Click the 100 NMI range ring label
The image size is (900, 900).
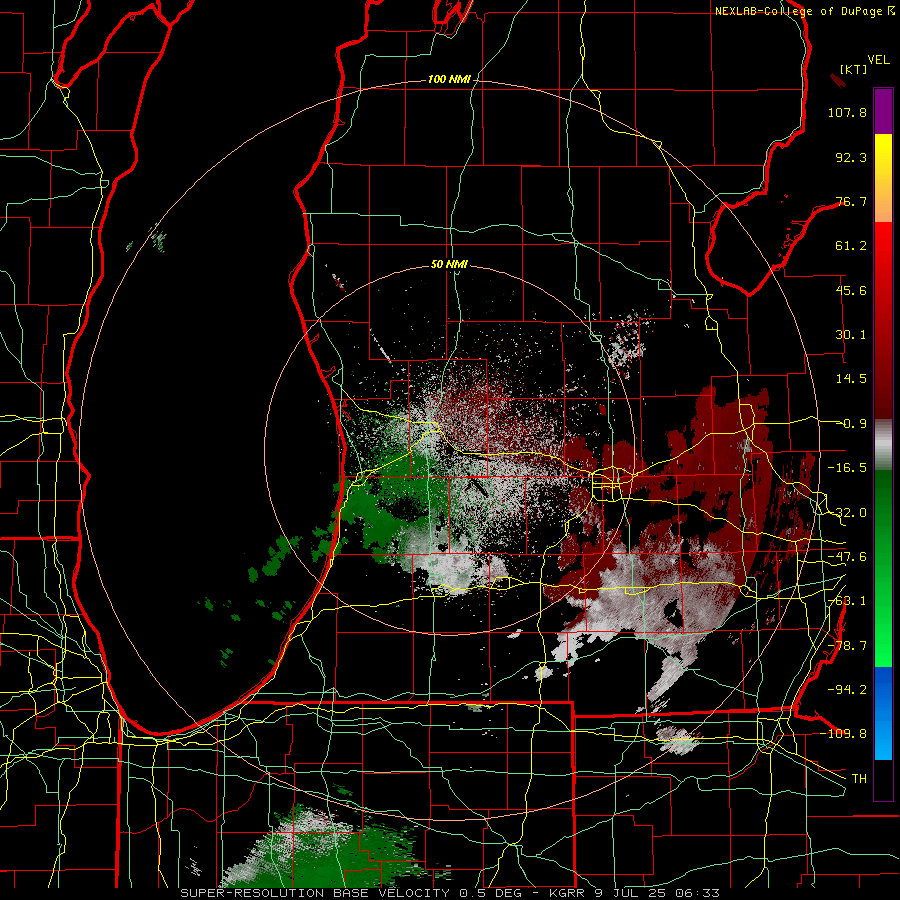[449, 79]
